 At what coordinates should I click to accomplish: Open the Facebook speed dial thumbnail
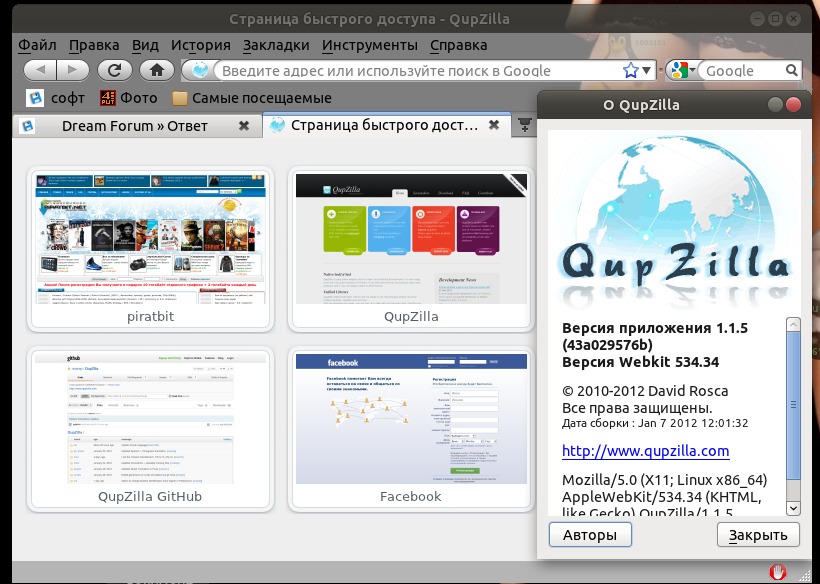pos(411,418)
